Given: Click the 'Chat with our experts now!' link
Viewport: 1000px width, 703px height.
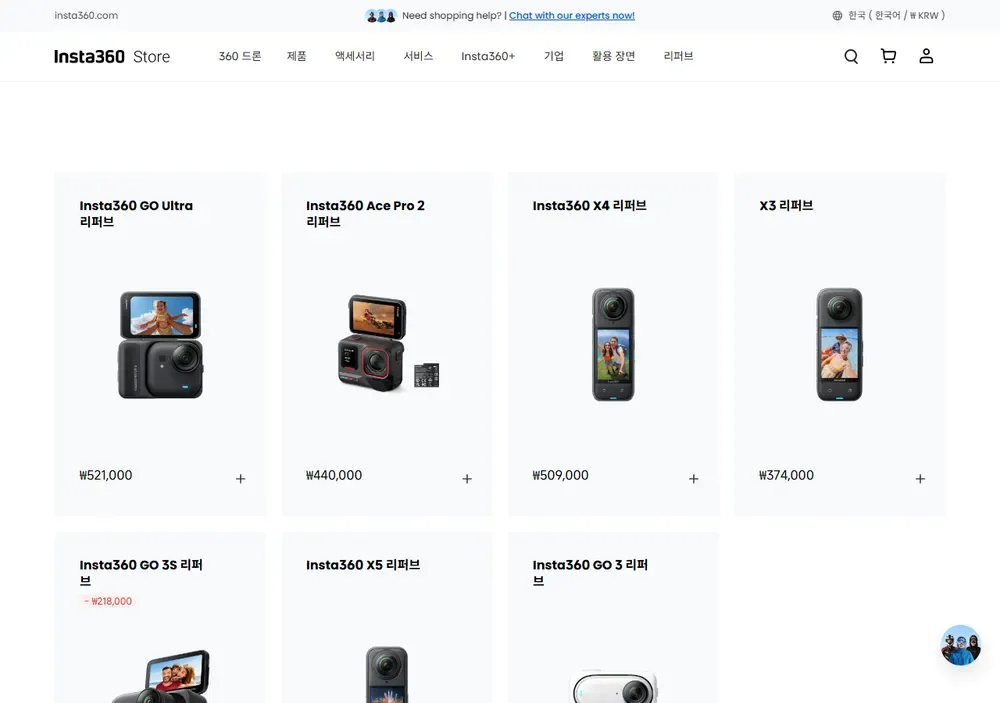Looking at the screenshot, I should point(571,15).
